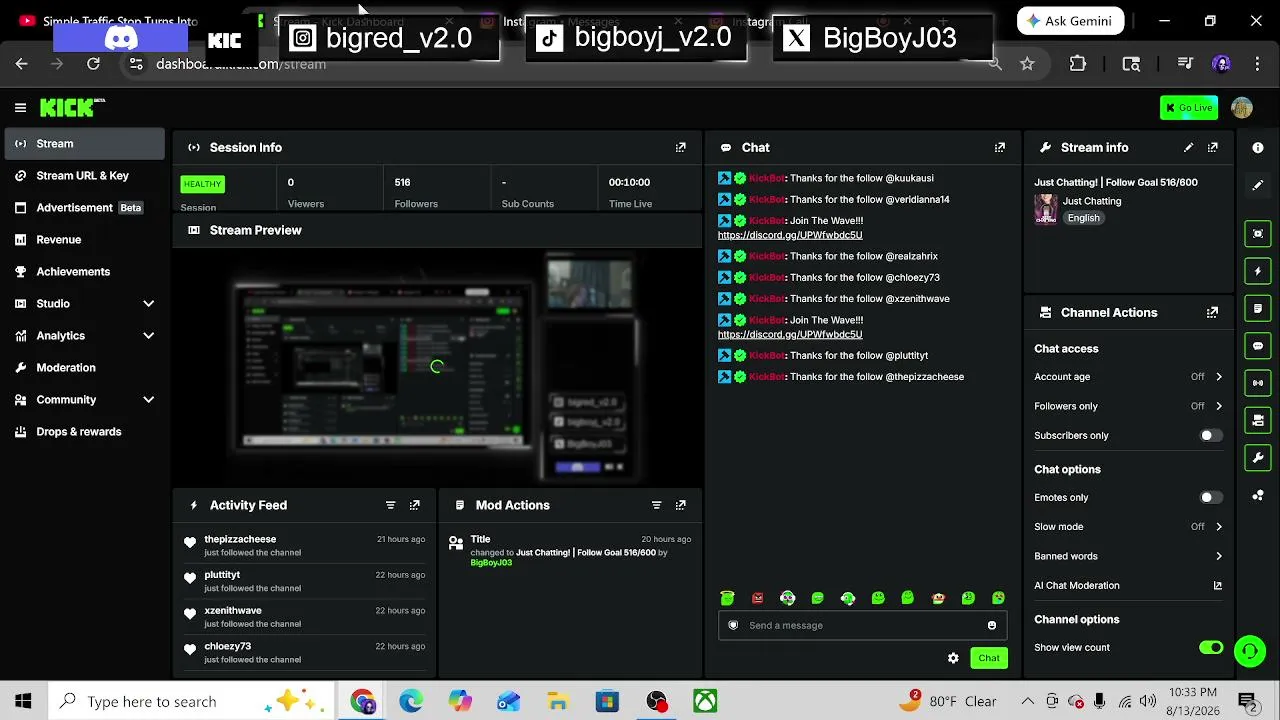
Task: Toggle the document widget in the right rail
Action: [x=1258, y=308]
